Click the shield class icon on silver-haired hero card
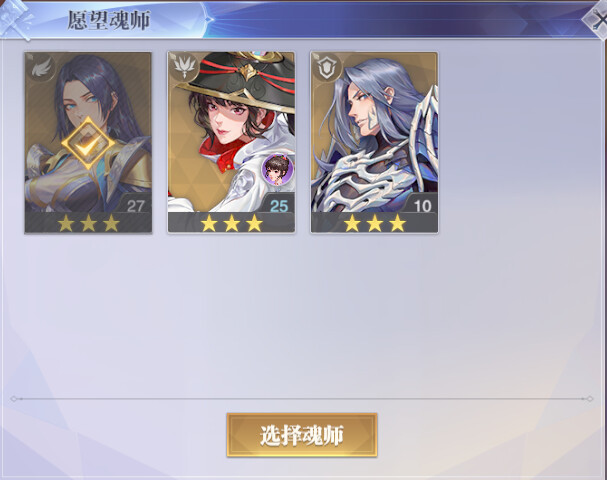607x480 pixels. pyautogui.click(x=327, y=68)
